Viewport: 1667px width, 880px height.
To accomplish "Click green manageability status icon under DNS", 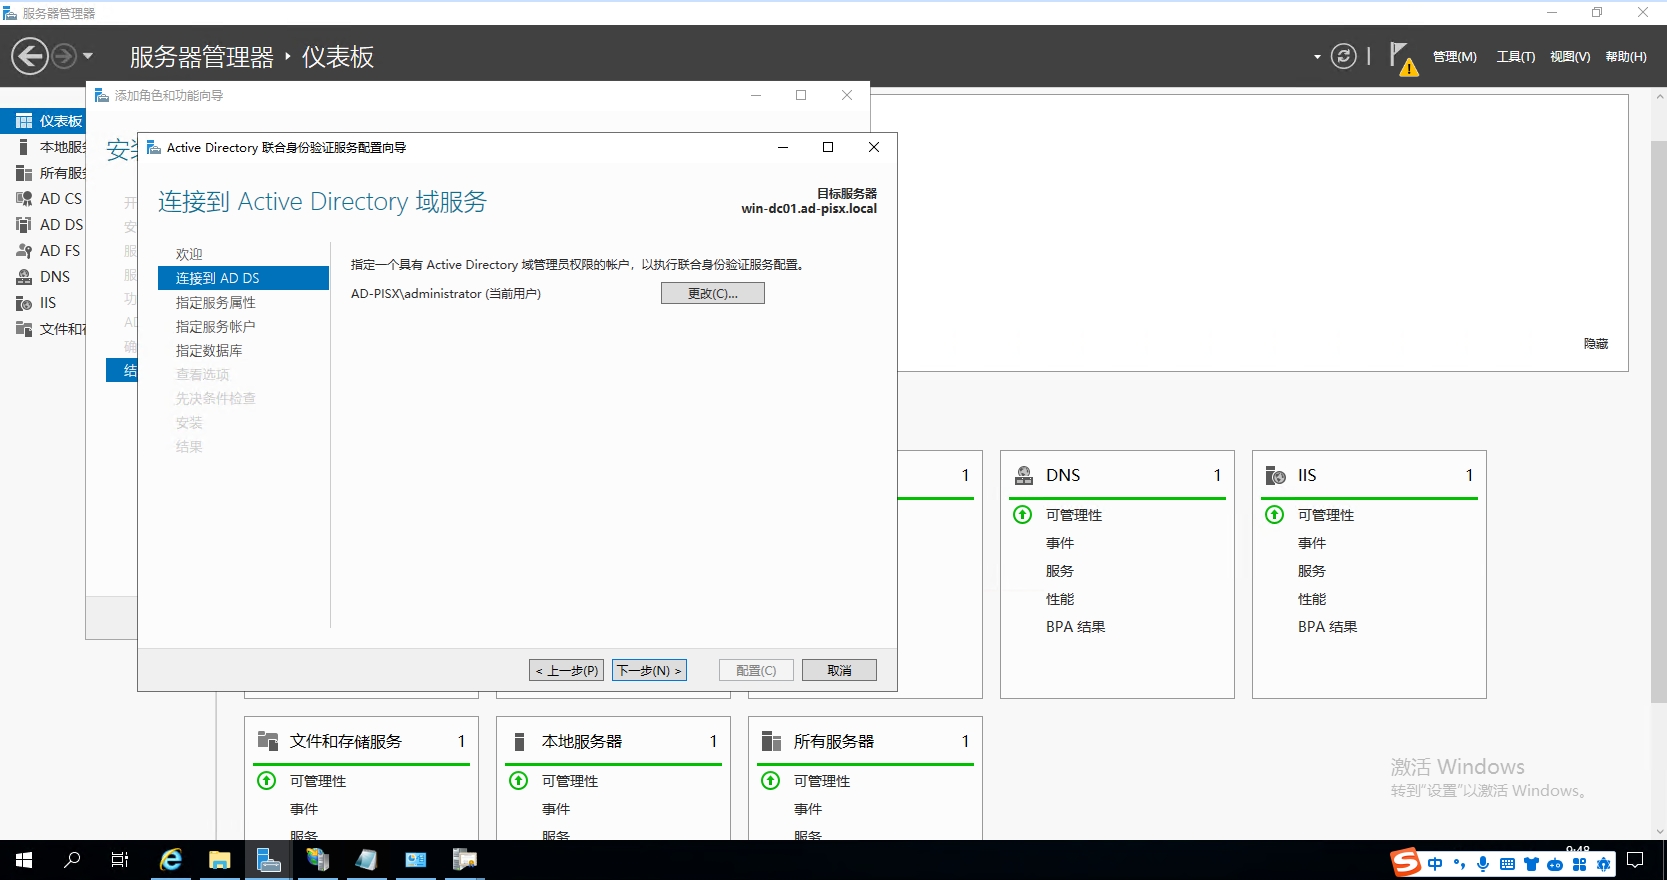I will (x=1022, y=515).
